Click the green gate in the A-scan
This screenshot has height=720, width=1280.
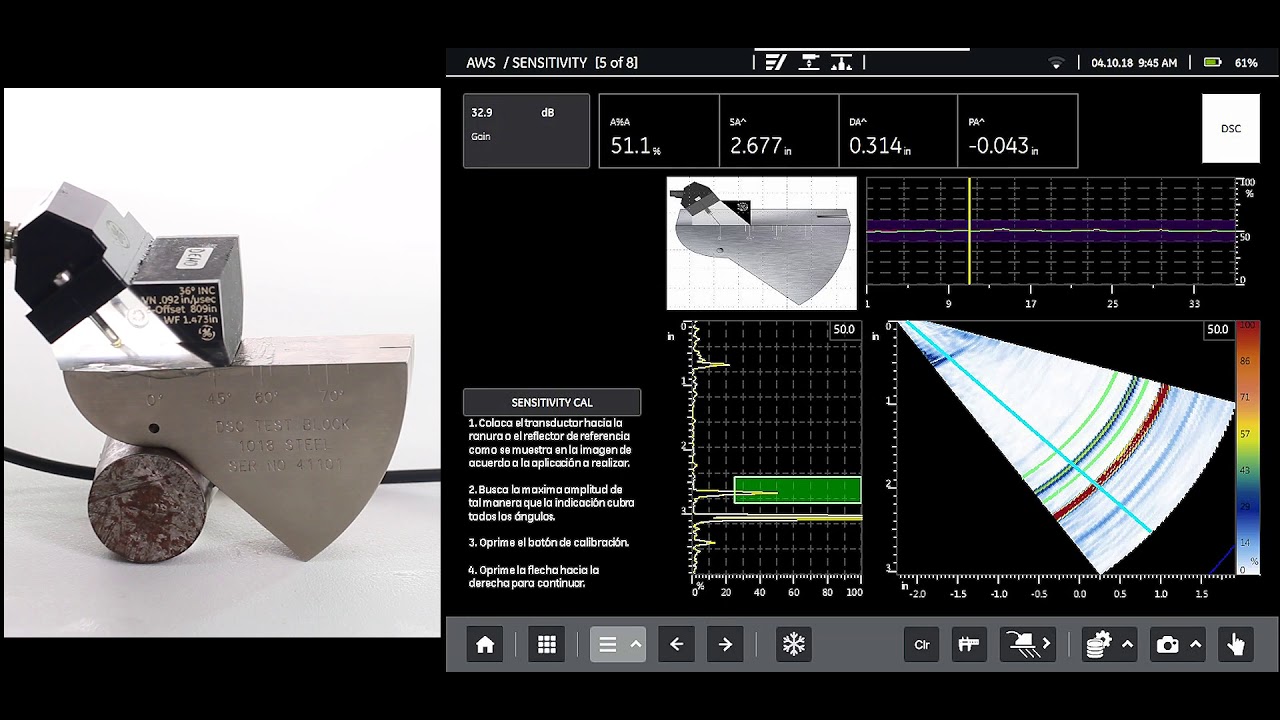(x=797, y=489)
